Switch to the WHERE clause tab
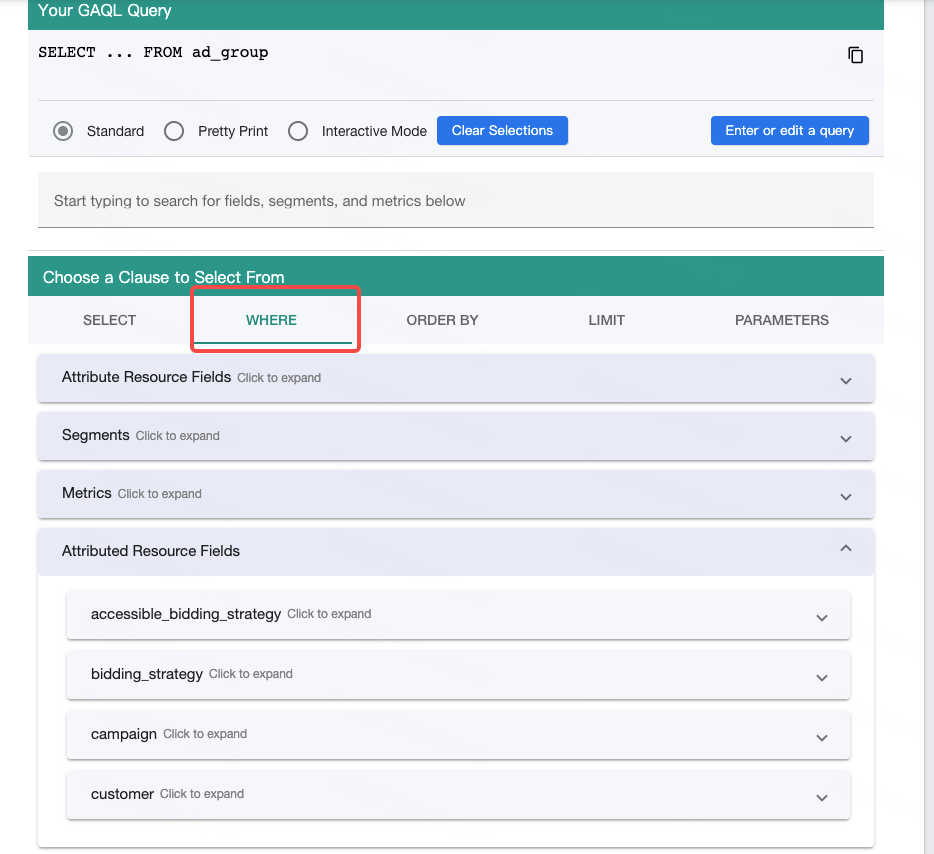Image resolution: width=934 pixels, height=854 pixels. tap(272, 320)
